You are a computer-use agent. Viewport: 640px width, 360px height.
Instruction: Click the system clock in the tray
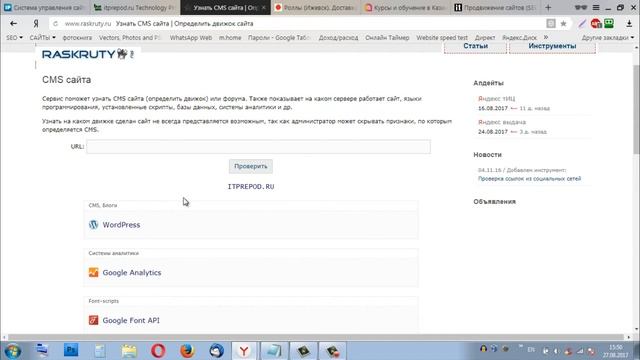616,351
